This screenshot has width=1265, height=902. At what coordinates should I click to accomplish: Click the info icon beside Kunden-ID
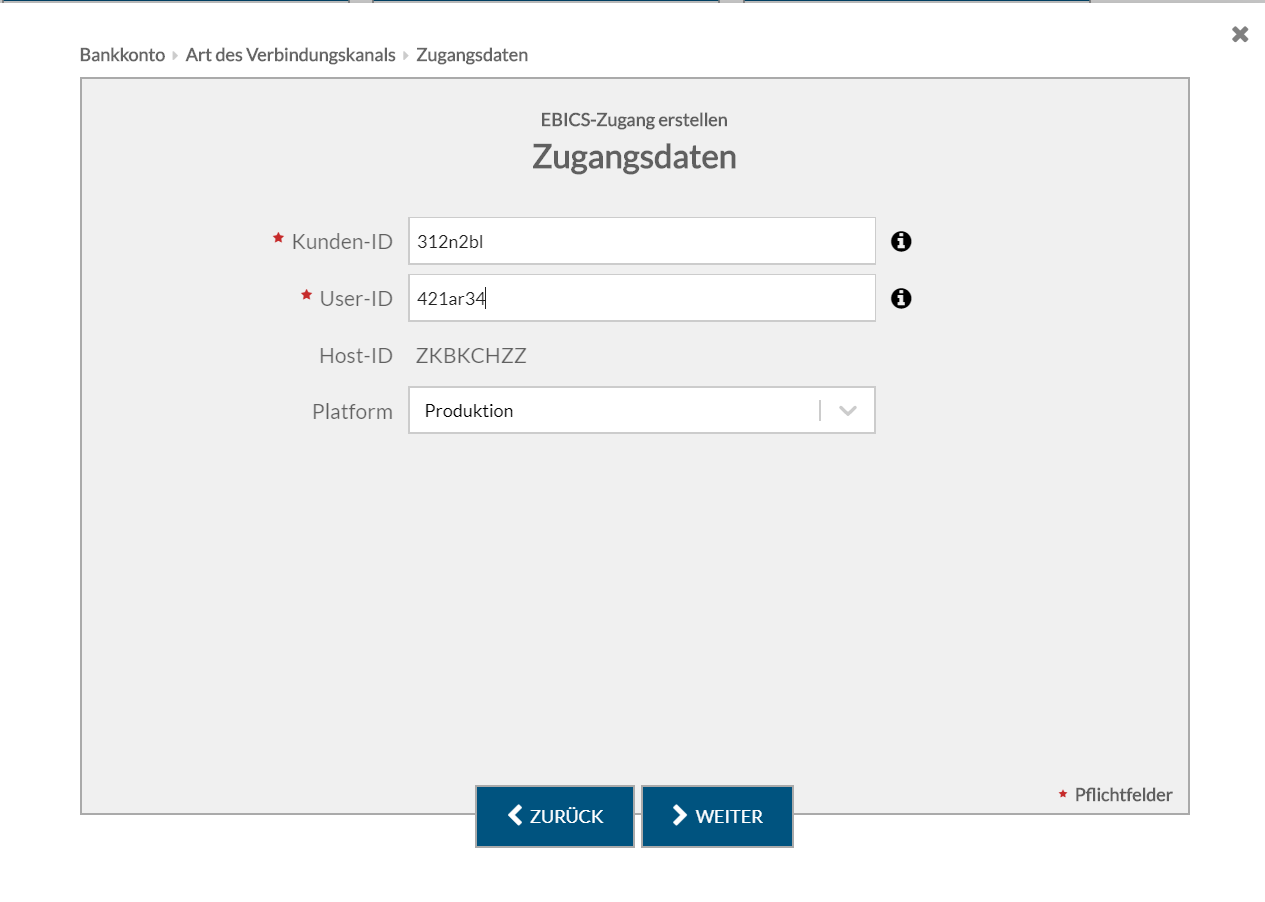coord(901,241)
